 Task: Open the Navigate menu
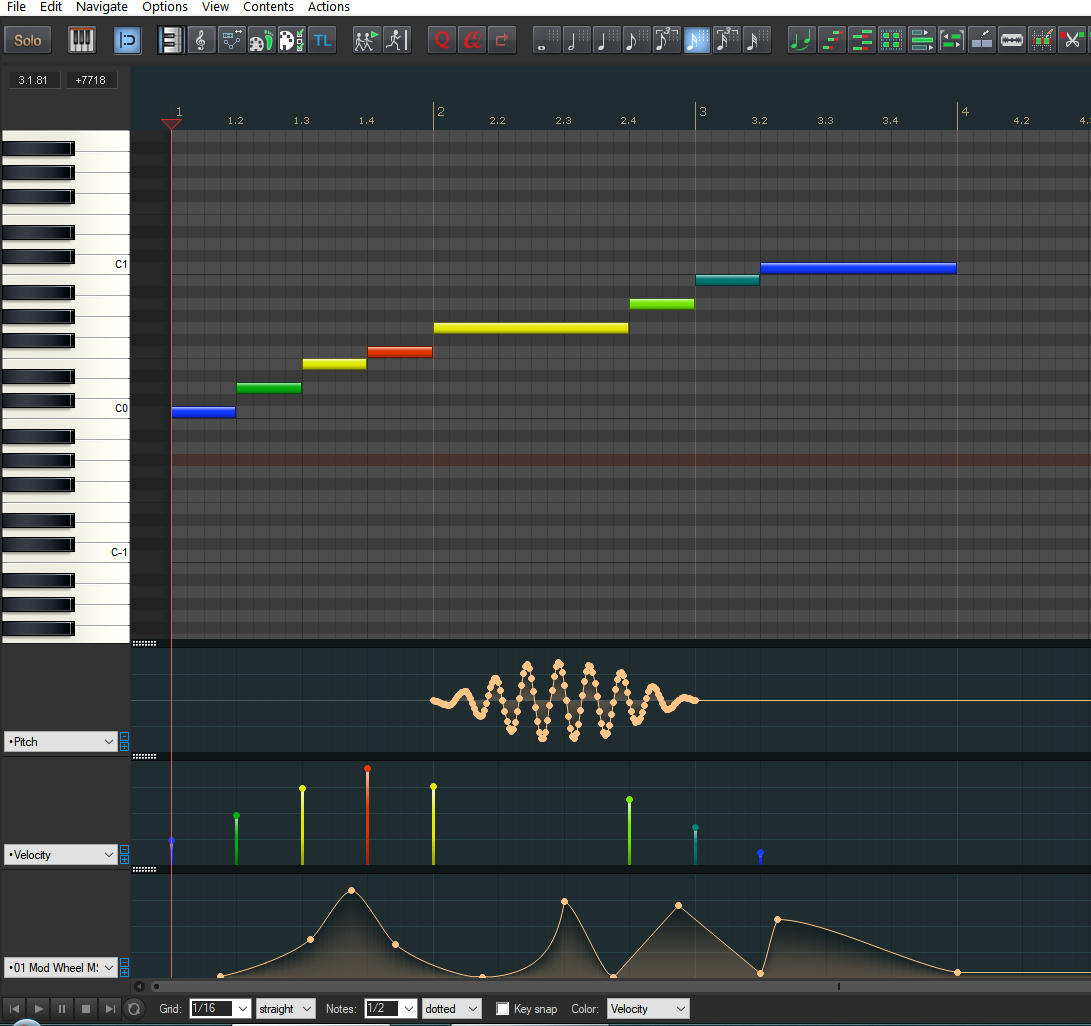[x=102, y=7]
